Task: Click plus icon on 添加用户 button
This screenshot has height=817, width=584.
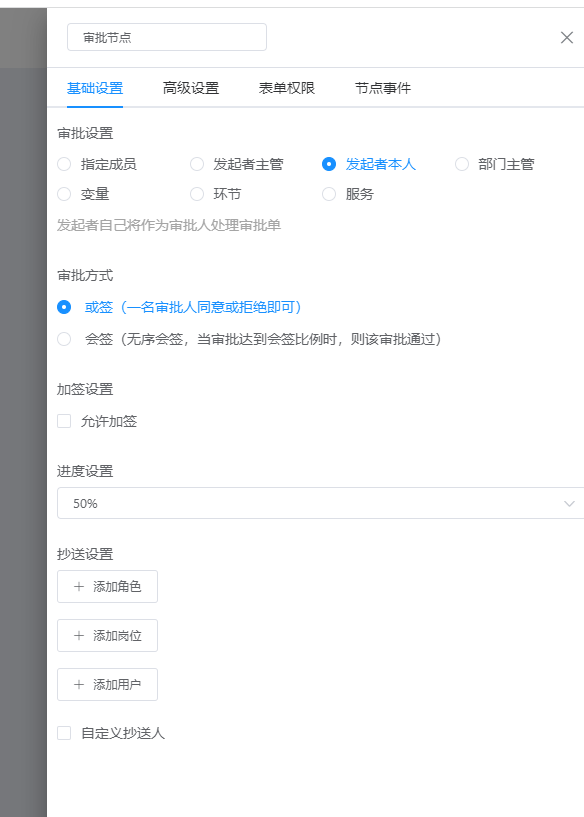Action: (79, 685)
